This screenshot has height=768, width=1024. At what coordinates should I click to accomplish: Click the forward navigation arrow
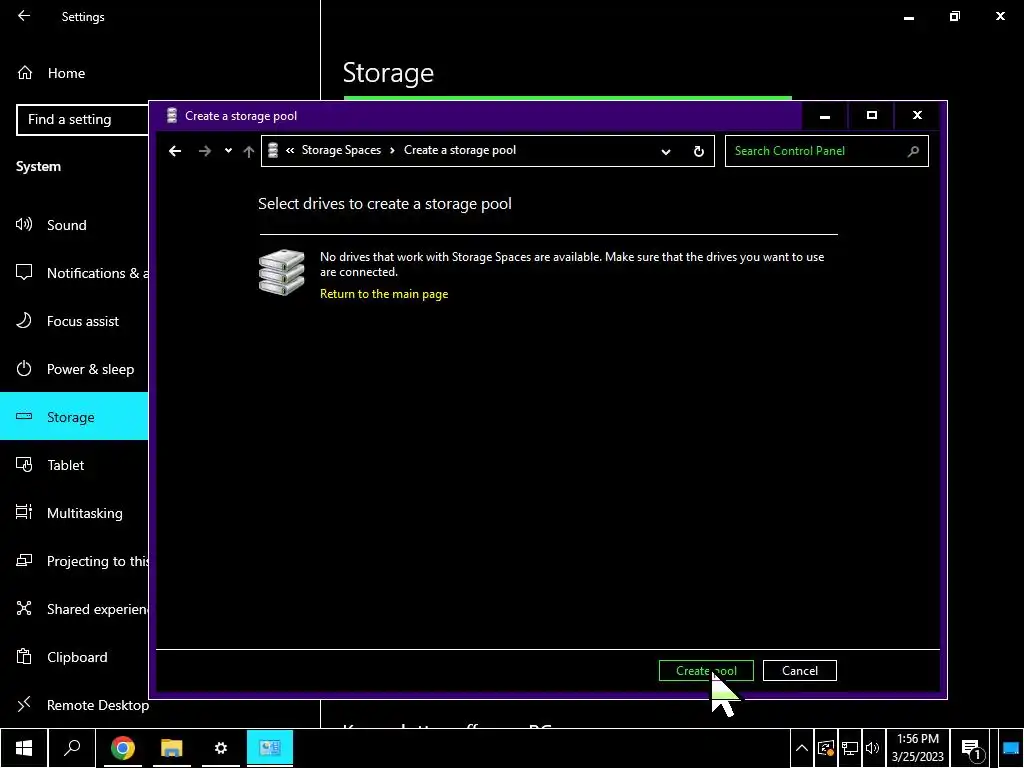pos(204,151)
